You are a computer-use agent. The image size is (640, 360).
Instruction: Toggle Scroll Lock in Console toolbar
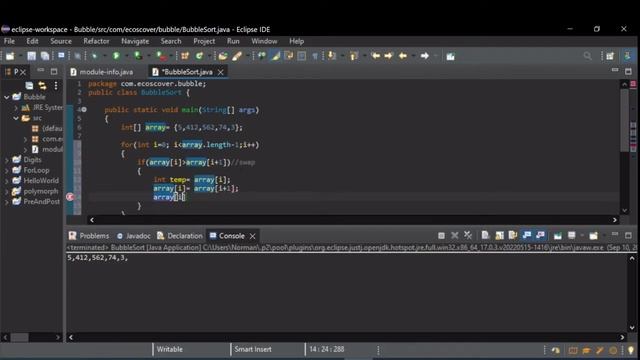point(499,236)
